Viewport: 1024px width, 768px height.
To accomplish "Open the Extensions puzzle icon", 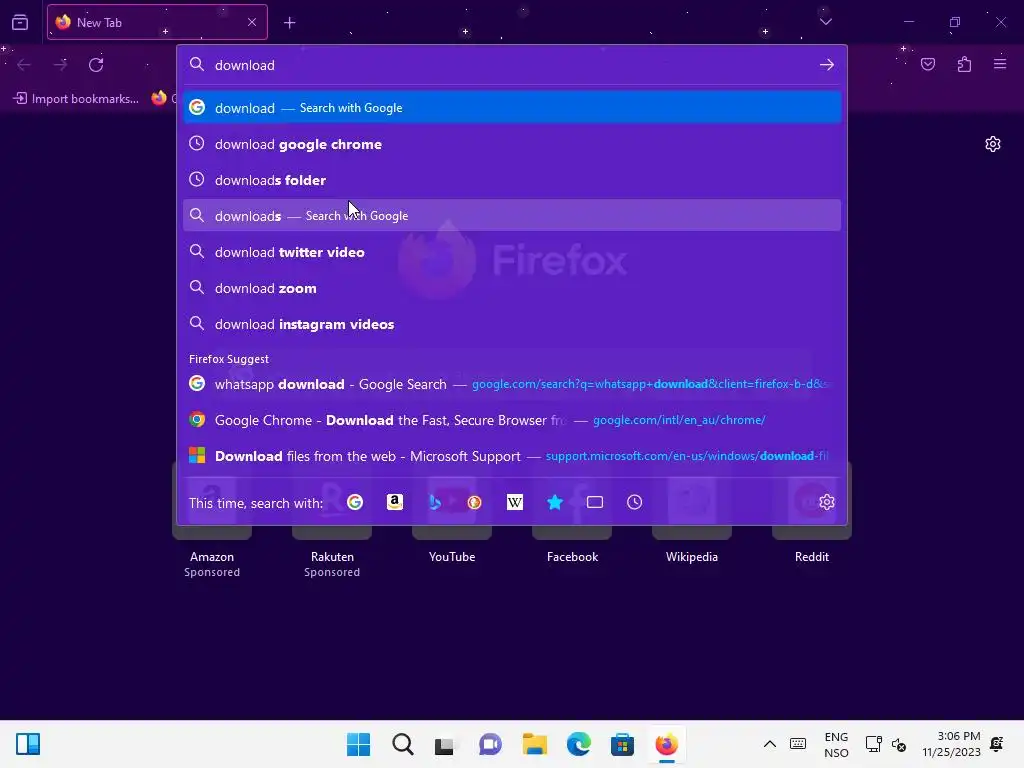I will (x=964, y=64).
